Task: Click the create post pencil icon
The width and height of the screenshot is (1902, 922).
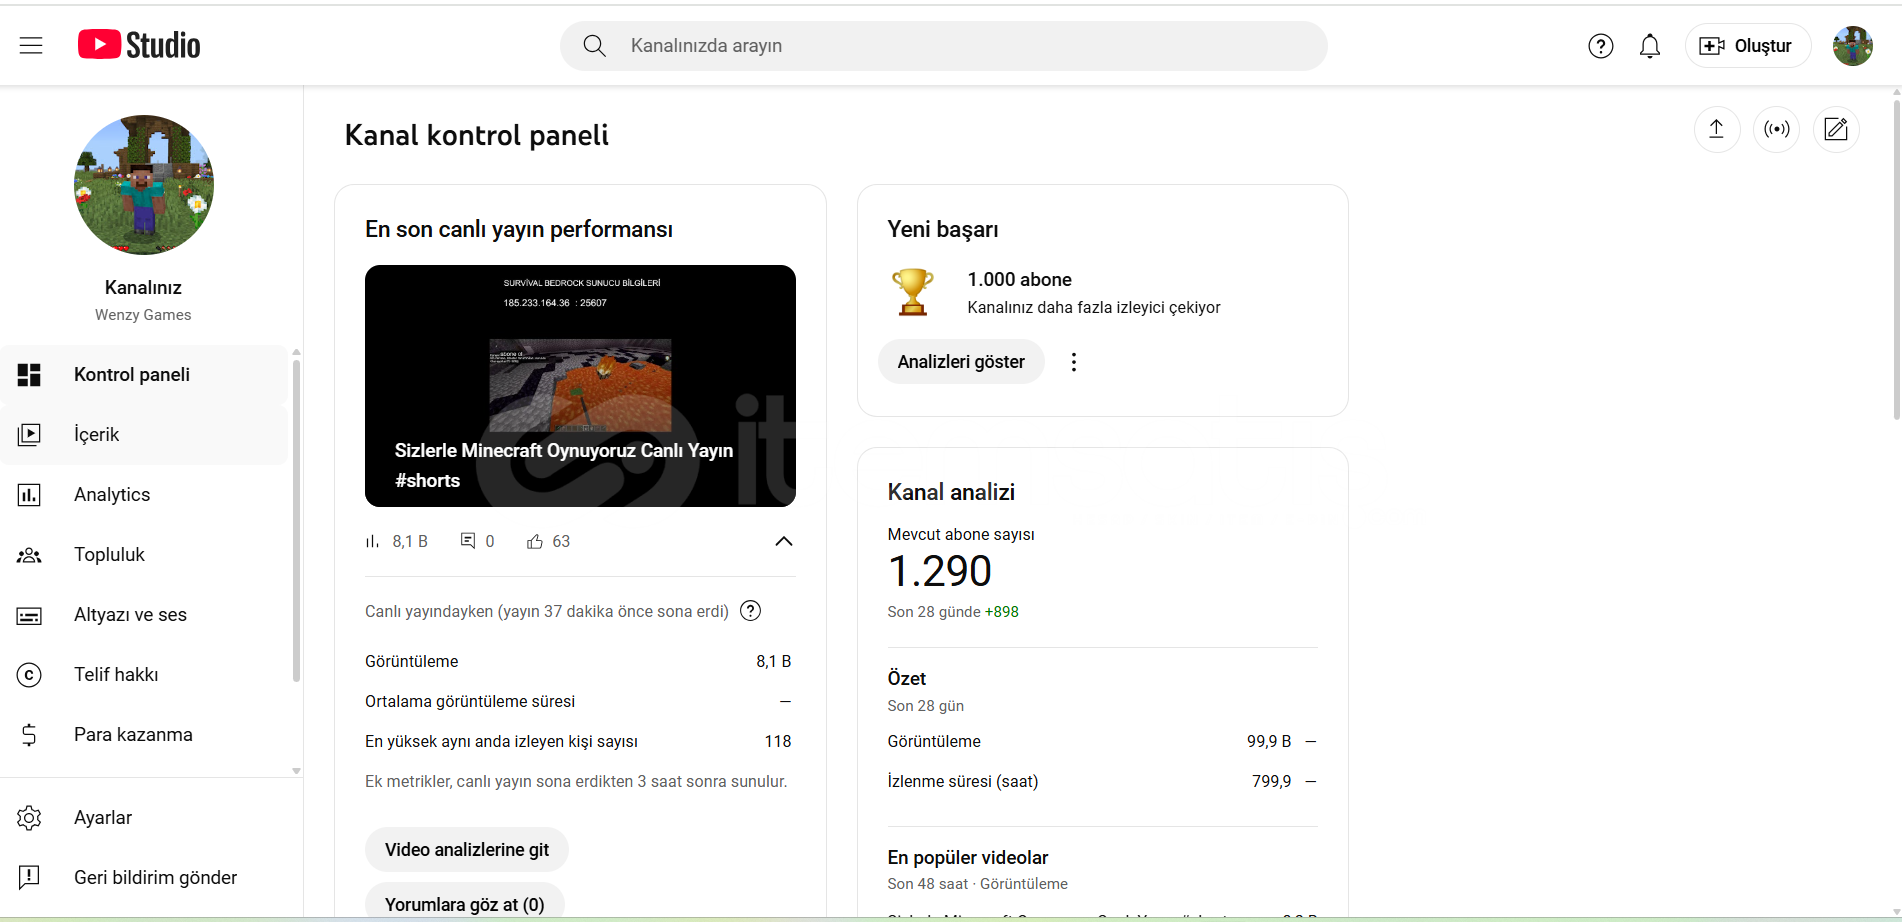Action: pyautogui.click(x=1836, y=129)
